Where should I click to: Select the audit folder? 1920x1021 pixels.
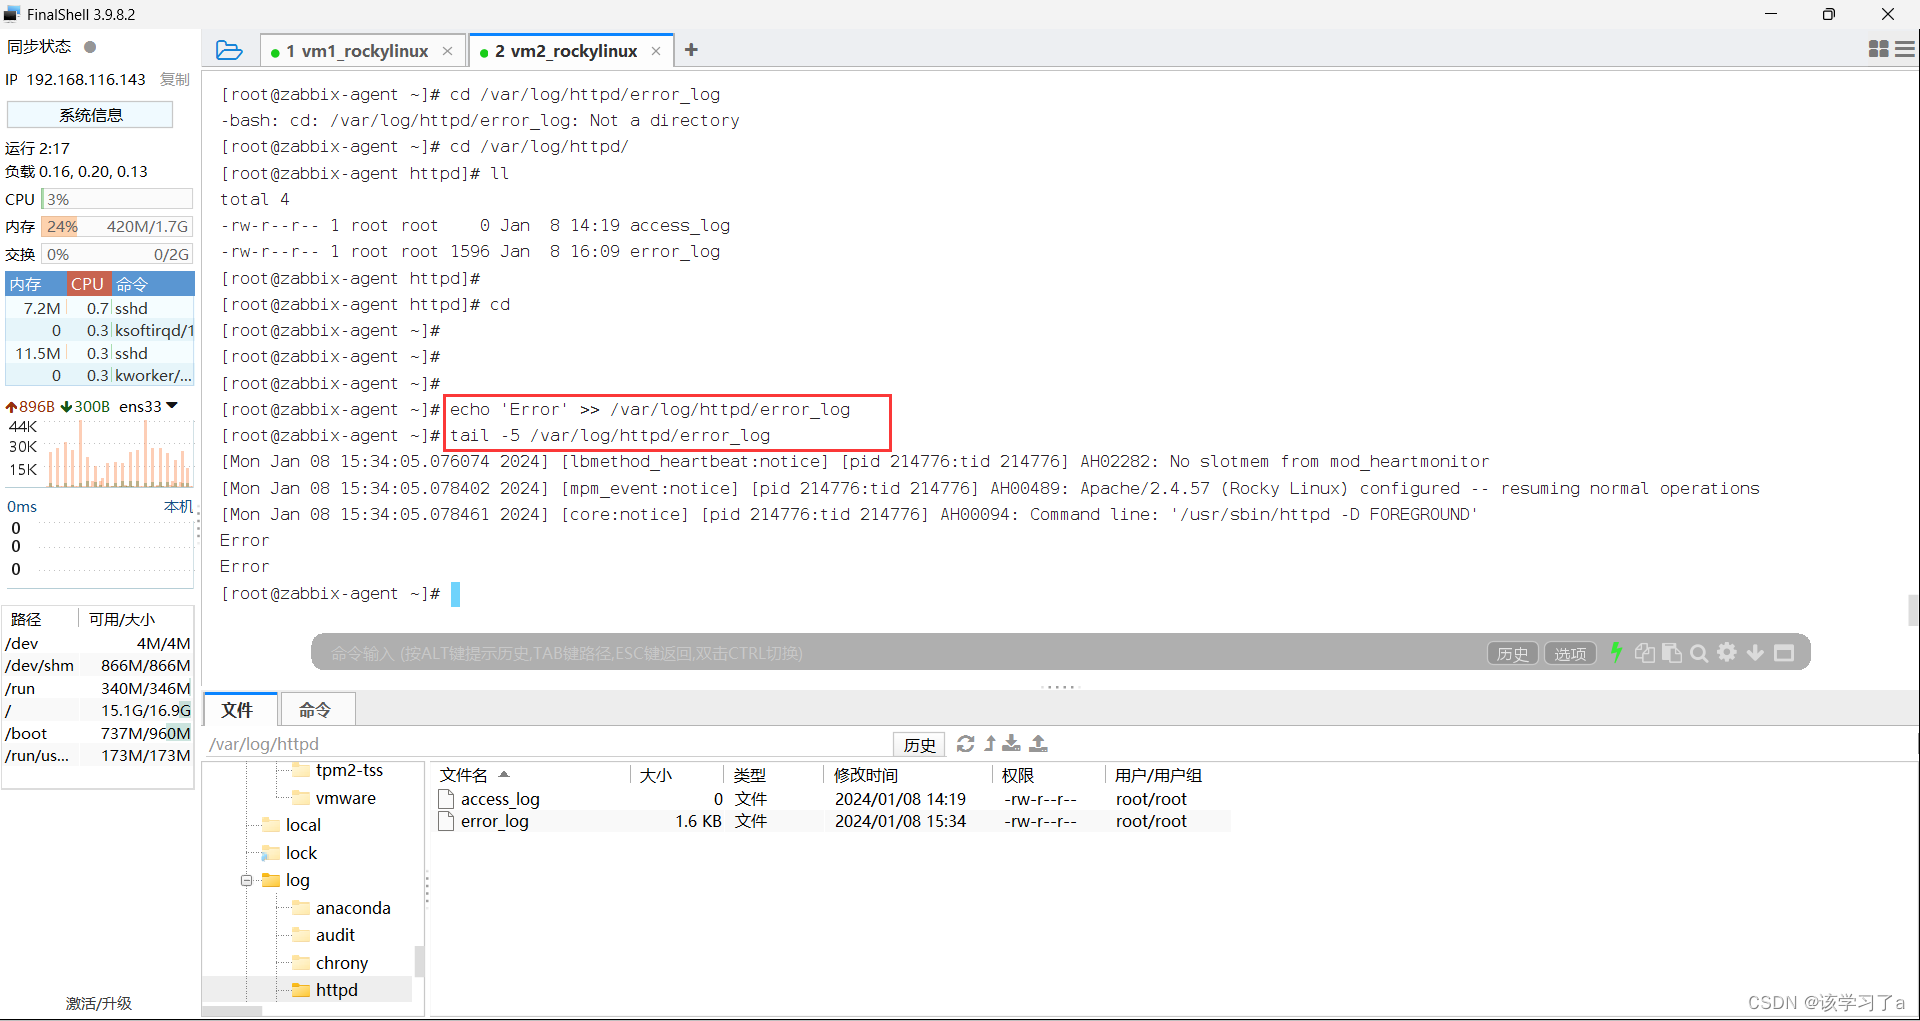[335, 935]
